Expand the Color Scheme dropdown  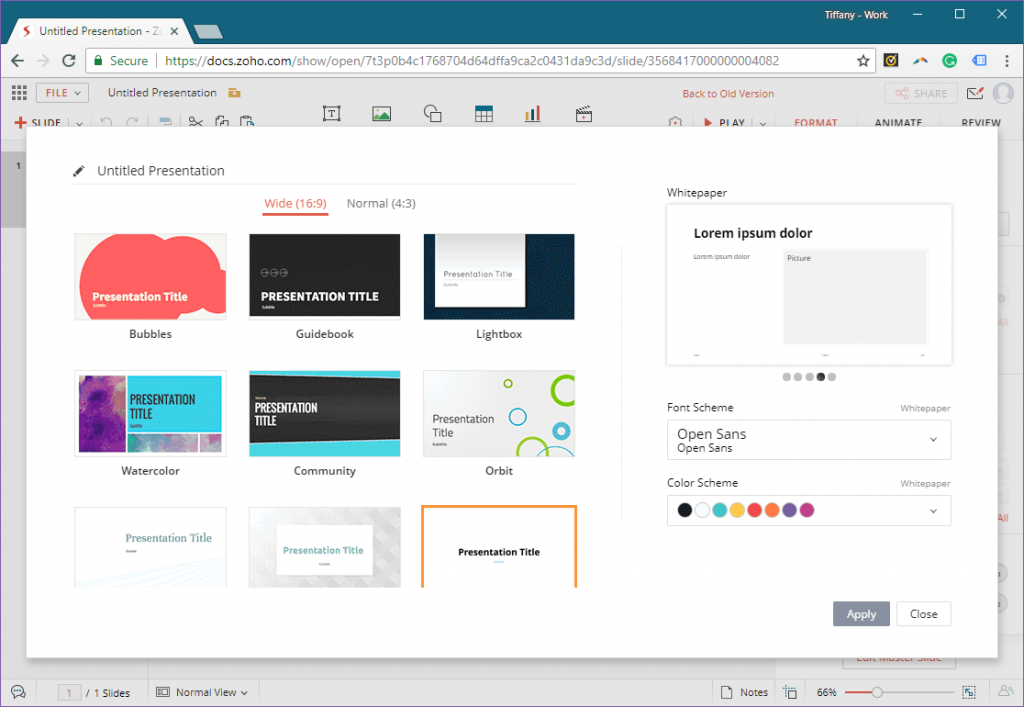[x=808, y=510]
